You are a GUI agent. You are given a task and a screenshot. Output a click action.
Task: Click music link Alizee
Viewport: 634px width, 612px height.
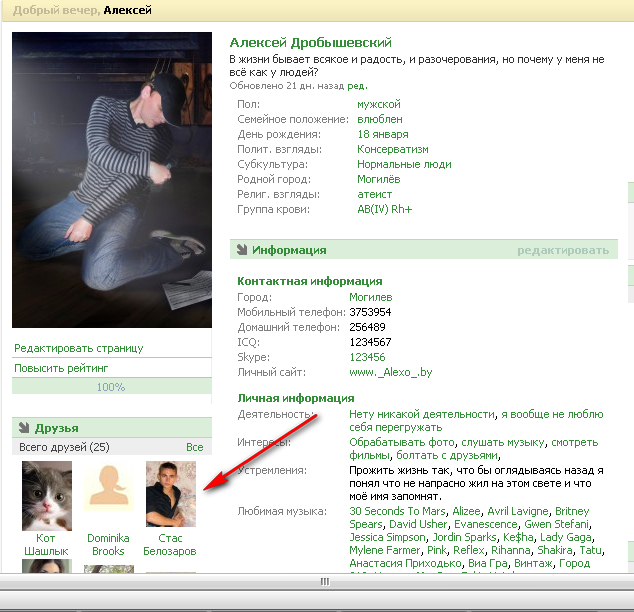point(466,511)
